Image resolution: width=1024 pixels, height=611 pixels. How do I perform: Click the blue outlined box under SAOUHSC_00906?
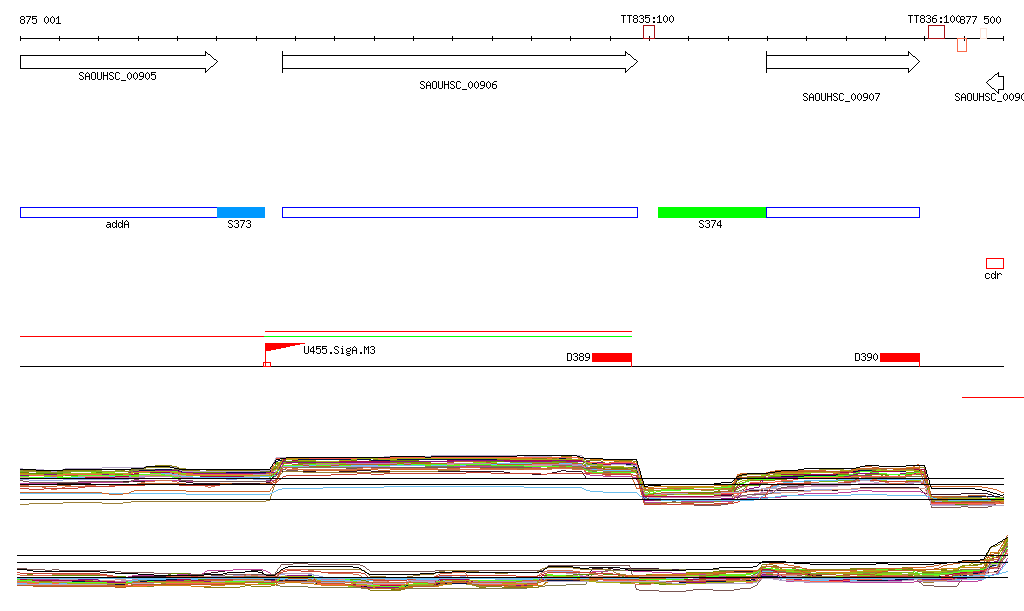tap(460, 212)
